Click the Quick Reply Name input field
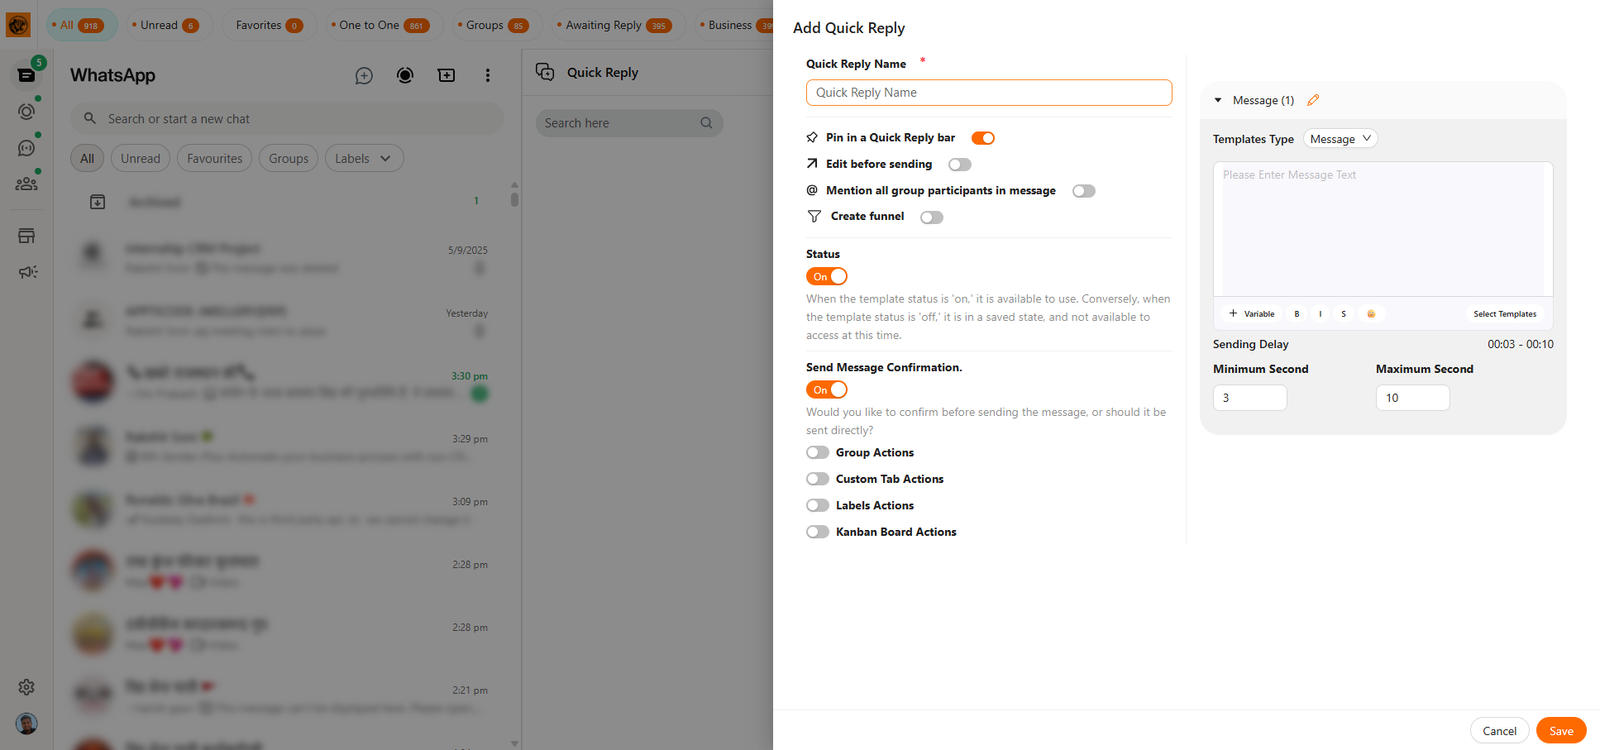This screenshot has width=1600, height=750. point(988,93)
